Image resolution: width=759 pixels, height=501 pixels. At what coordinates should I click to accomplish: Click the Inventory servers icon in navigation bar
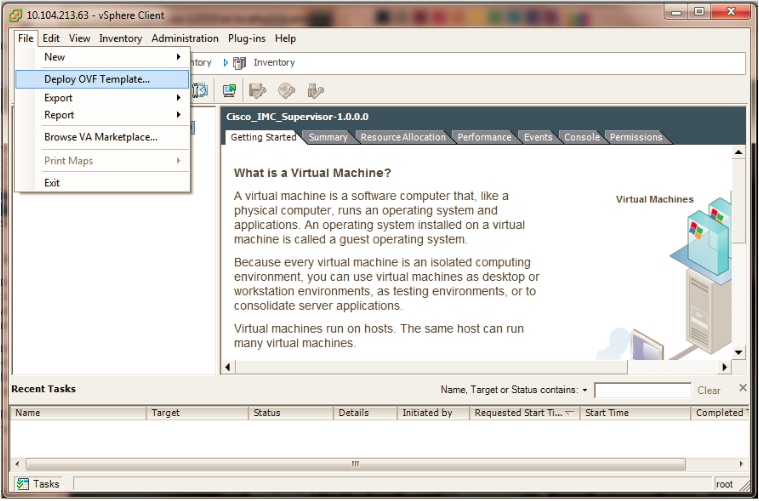pos(239,63)
